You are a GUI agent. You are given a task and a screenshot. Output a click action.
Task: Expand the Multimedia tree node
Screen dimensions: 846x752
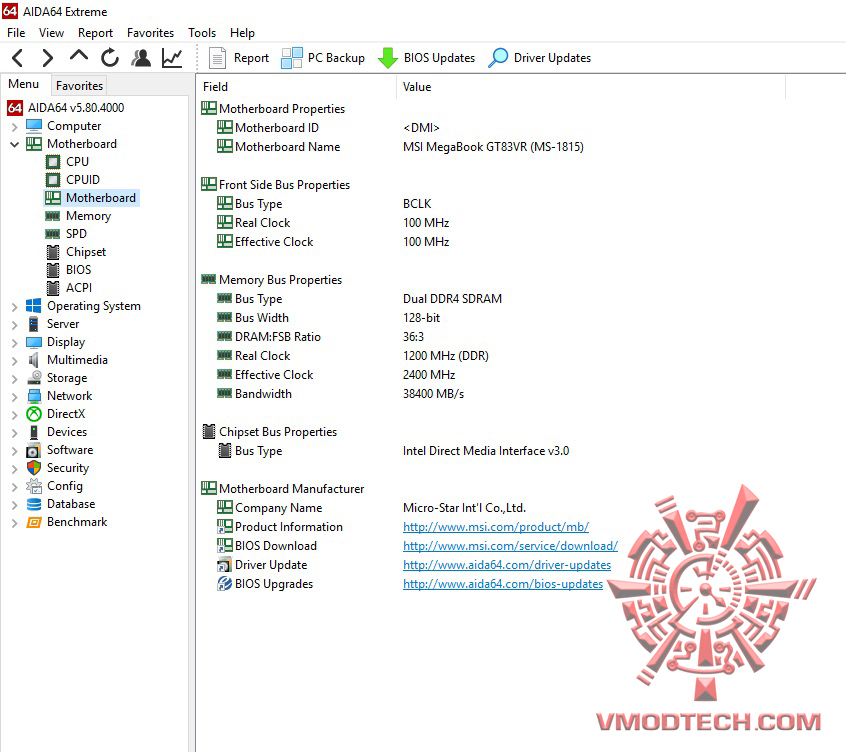coord(15,361)
